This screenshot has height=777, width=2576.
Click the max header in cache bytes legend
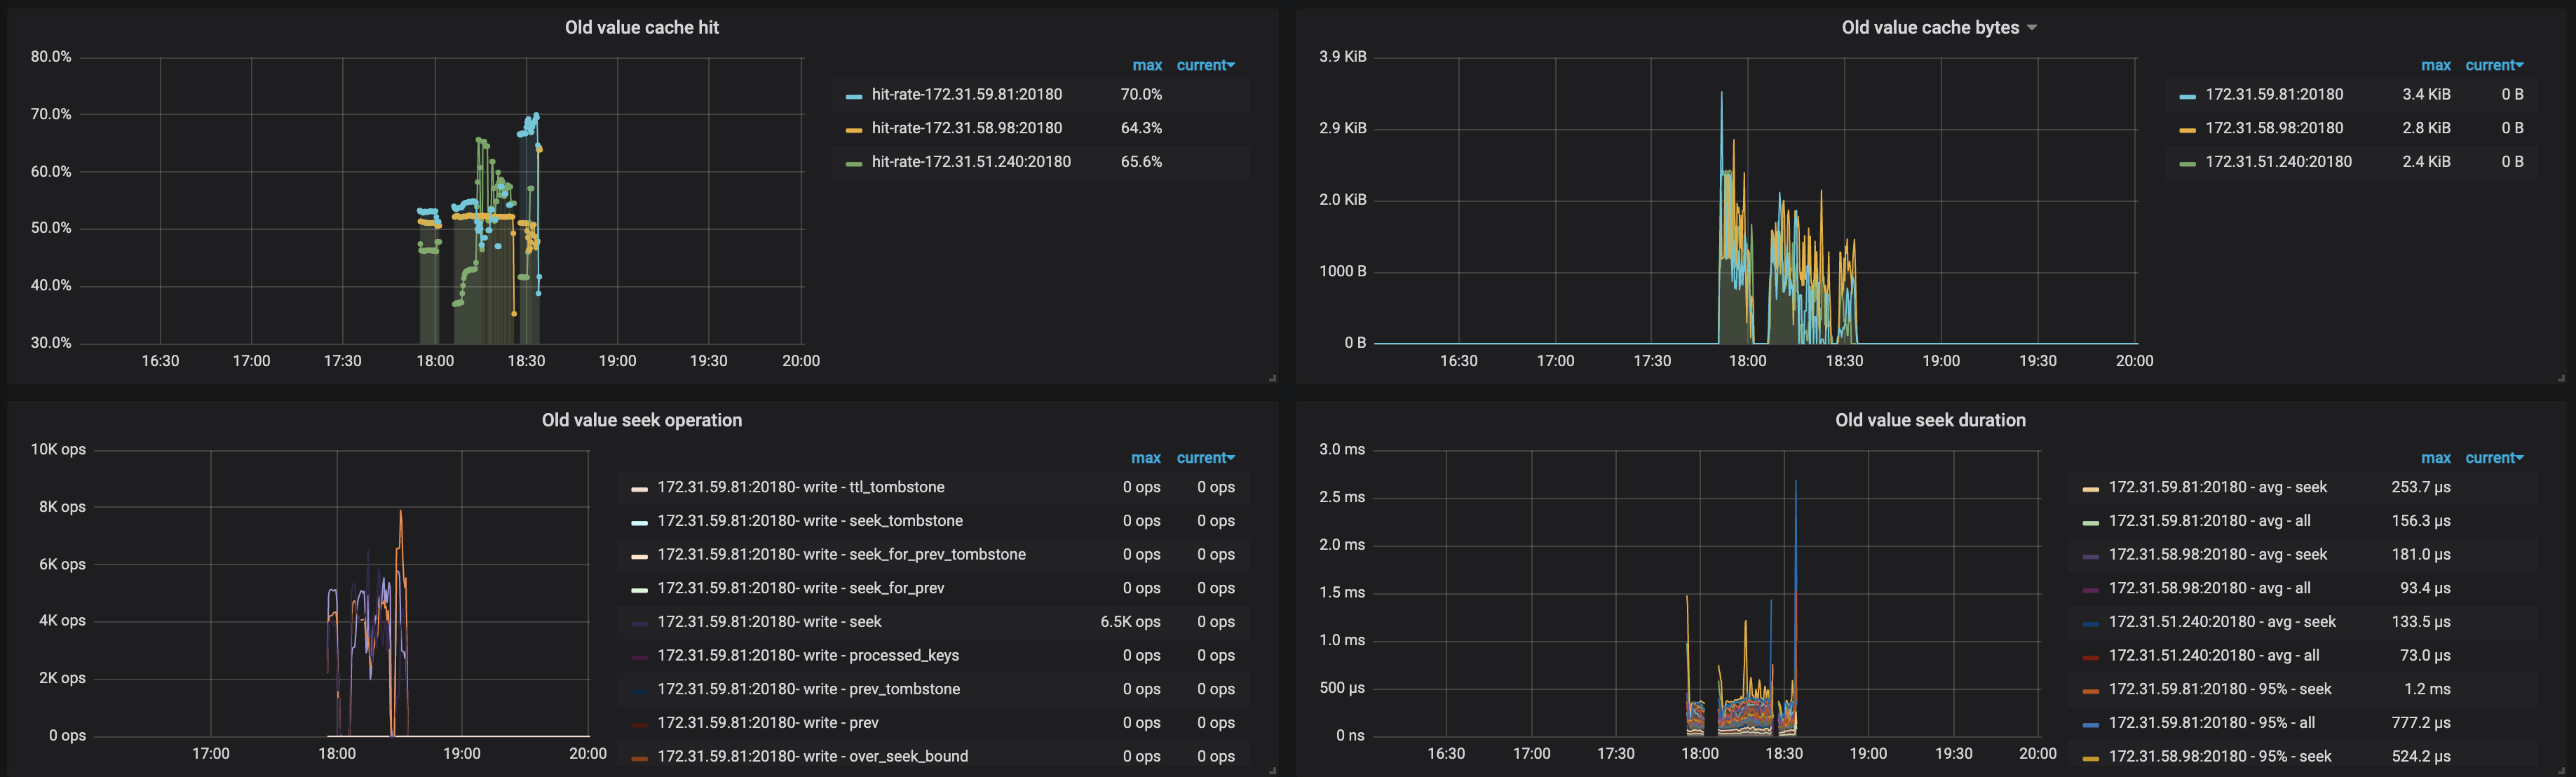2436,65
